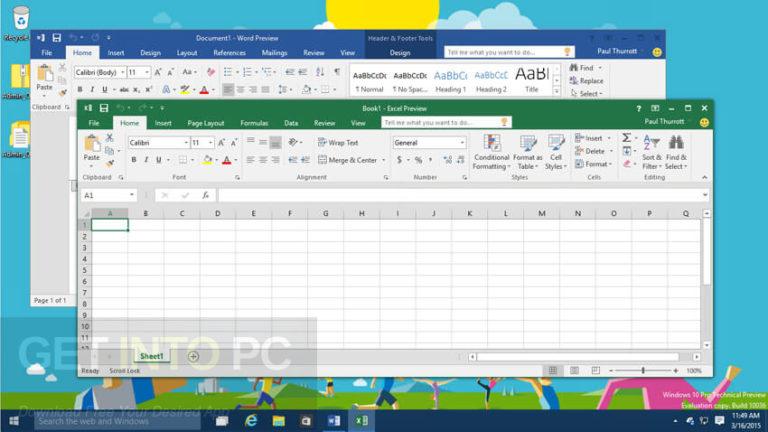Image resolution: width=768 pixels, height=432 pixels.
Task: Toggle Bold formatting in Excel
Action: pos(133,160)
